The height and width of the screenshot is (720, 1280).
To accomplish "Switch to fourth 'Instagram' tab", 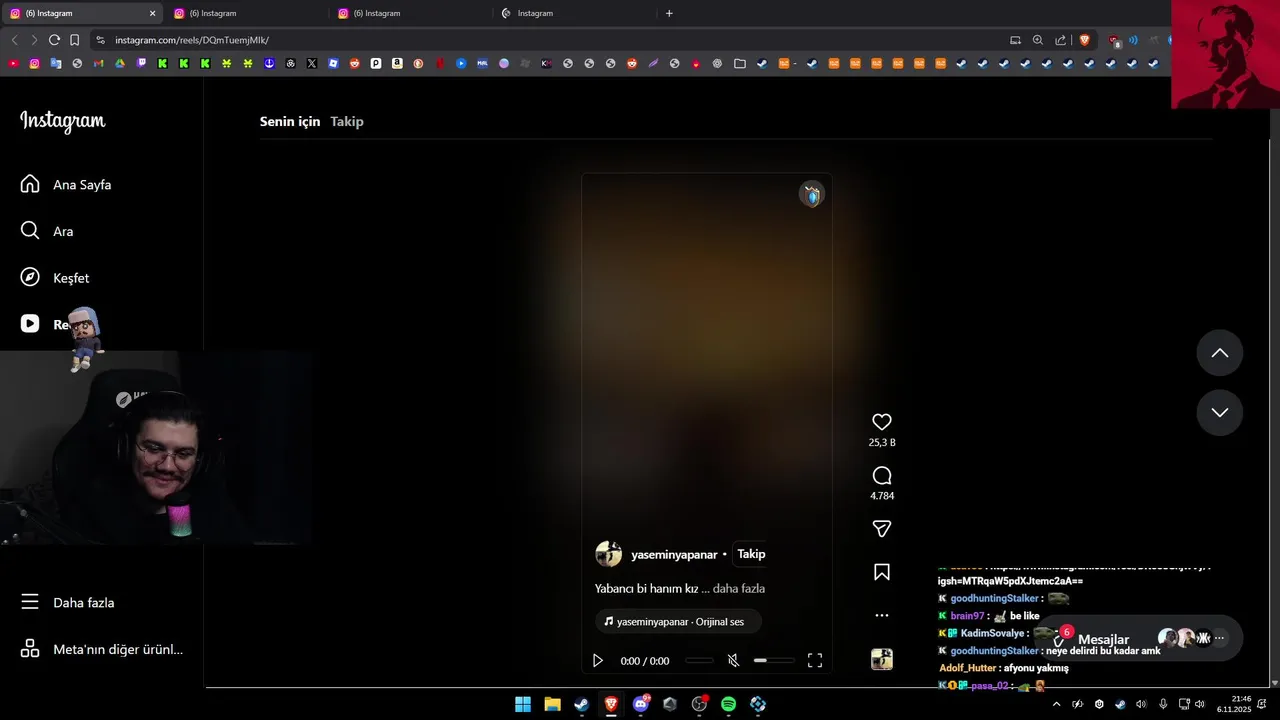I will [x=573, y=13].
